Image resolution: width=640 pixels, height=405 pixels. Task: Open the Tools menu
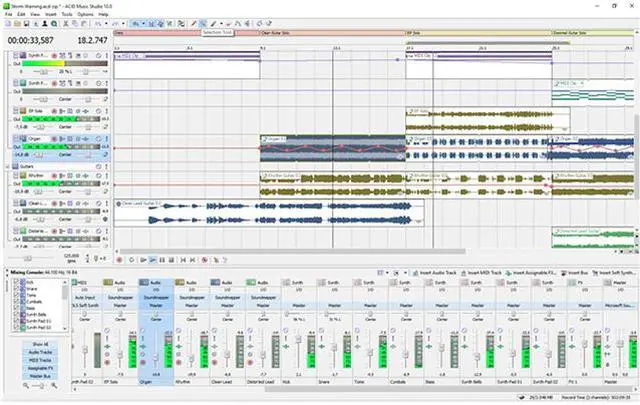(x=67, y=14)
